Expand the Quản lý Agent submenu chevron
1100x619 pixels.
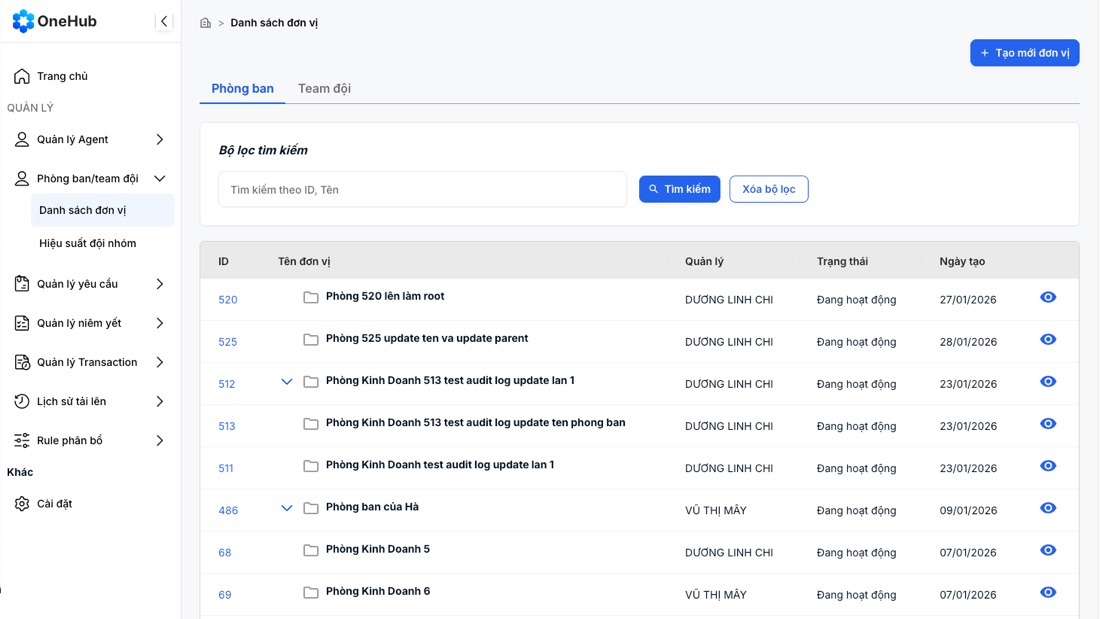[160, 139]
